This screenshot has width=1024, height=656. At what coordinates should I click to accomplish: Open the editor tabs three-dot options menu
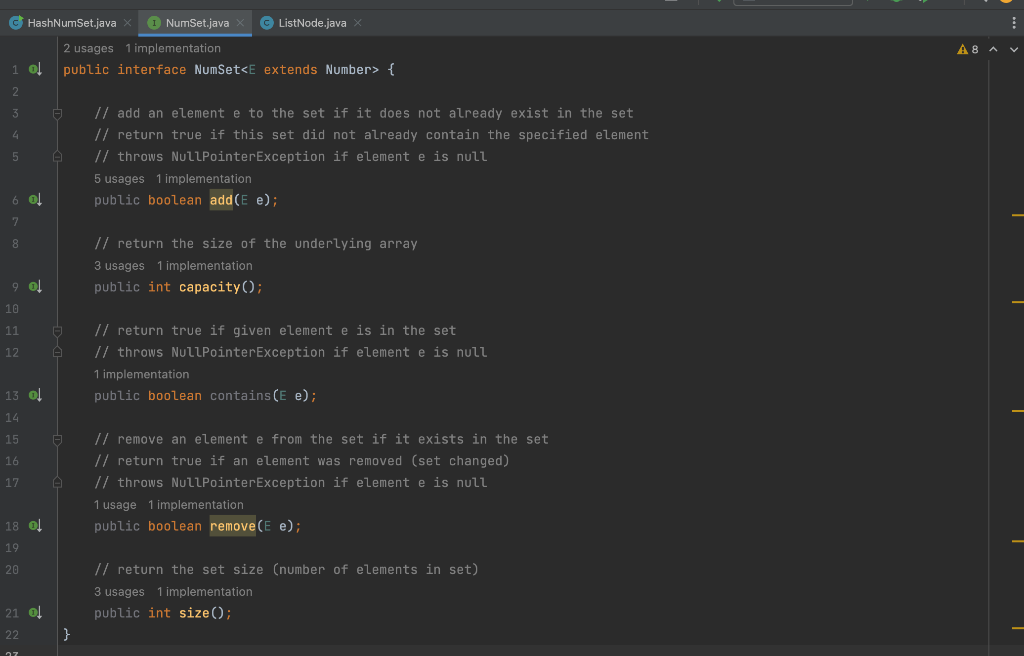1014,23
